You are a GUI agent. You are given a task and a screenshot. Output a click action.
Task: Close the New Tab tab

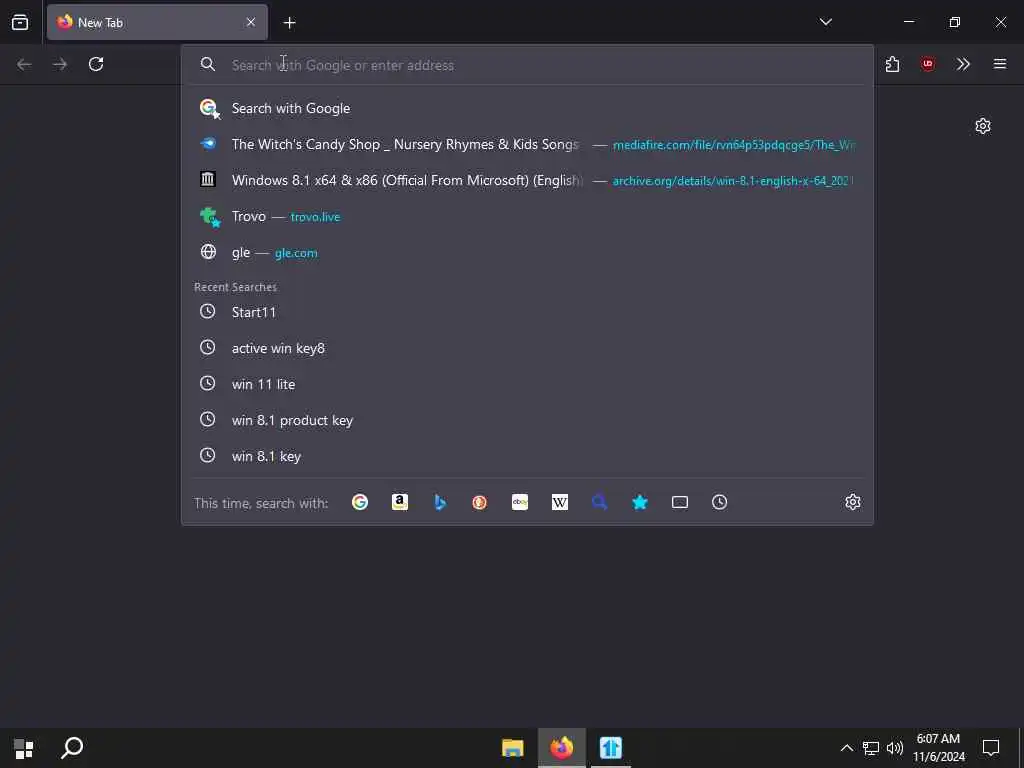[251, 22]
